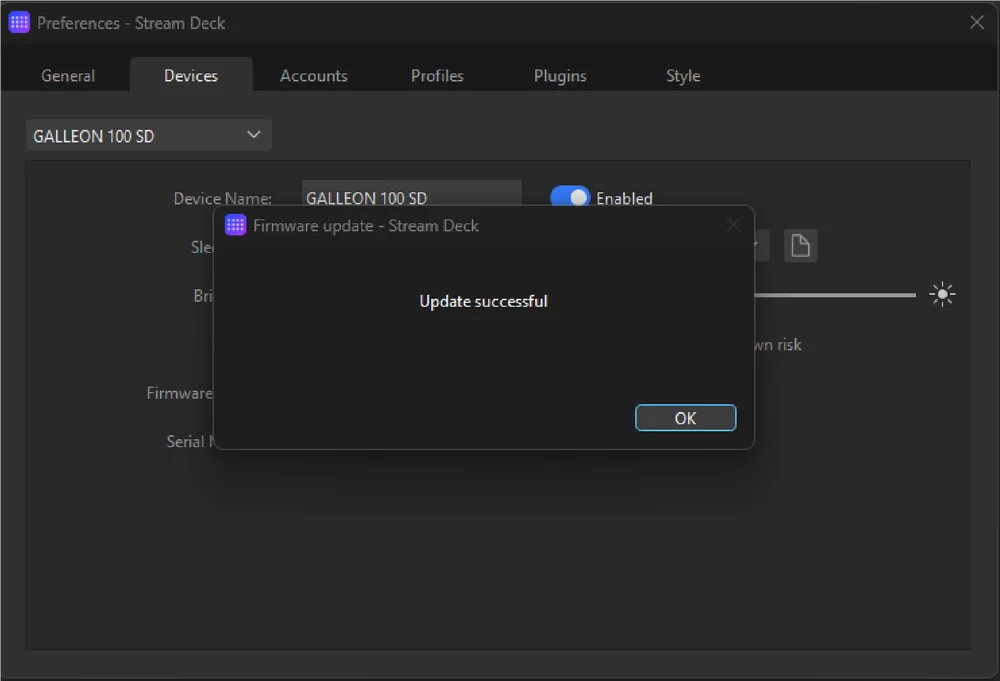This screenshot has width=1000, height=681.
Task: Switch to the General tab
Action: [x=67, y=75]
